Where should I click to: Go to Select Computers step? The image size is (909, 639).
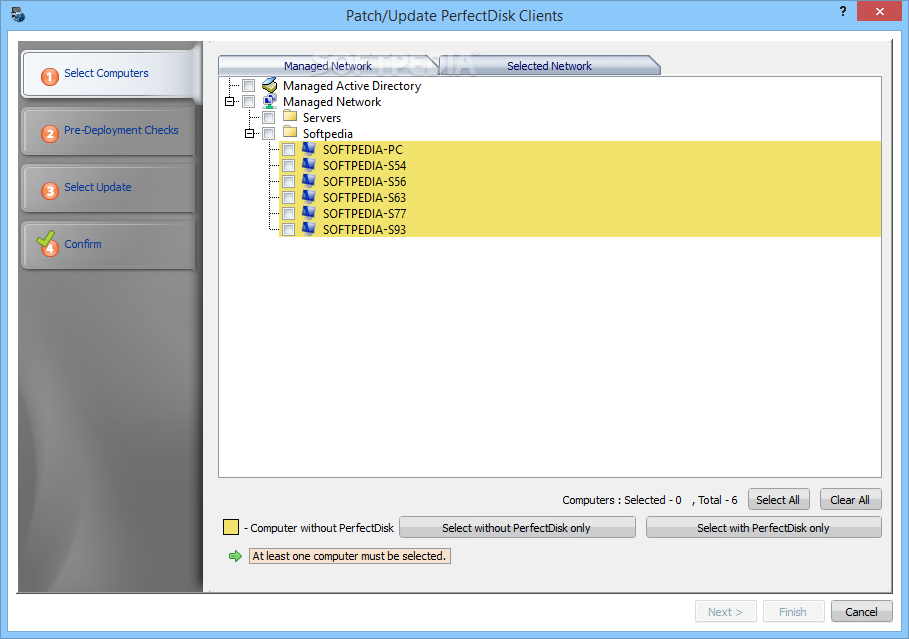[109, 74]
